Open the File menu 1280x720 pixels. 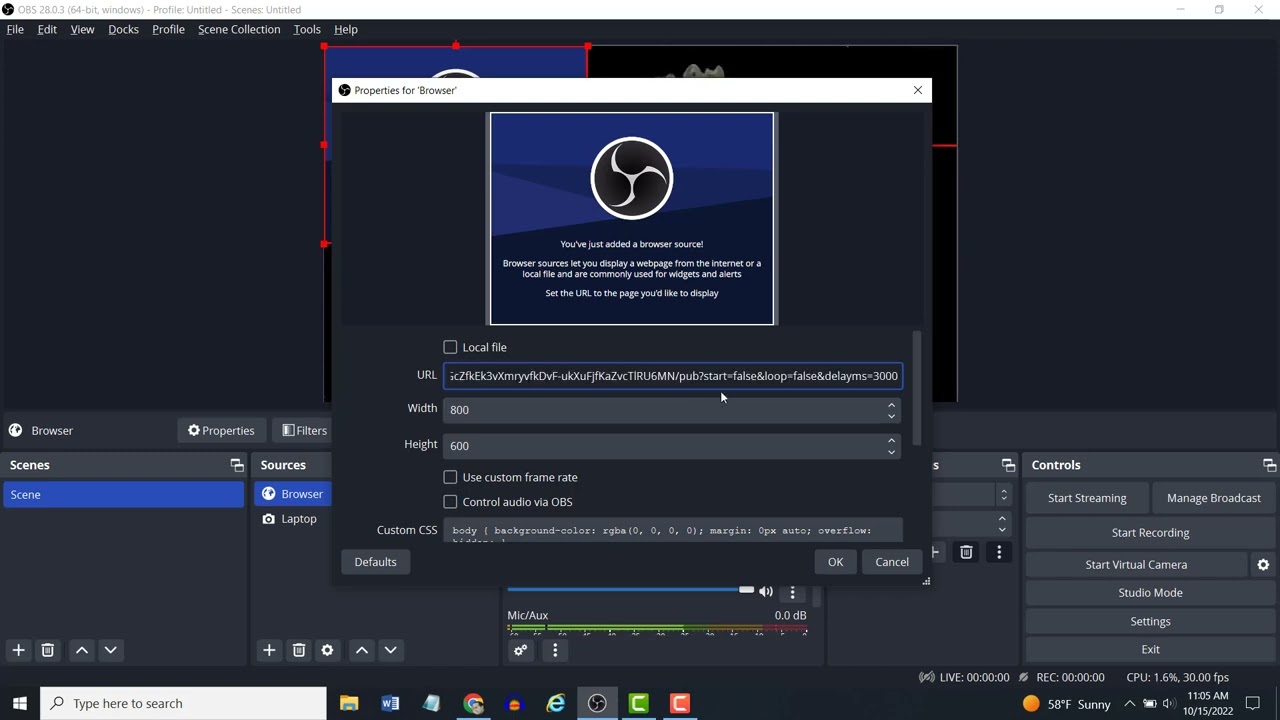pyautogui.click(x=15, y=29)
